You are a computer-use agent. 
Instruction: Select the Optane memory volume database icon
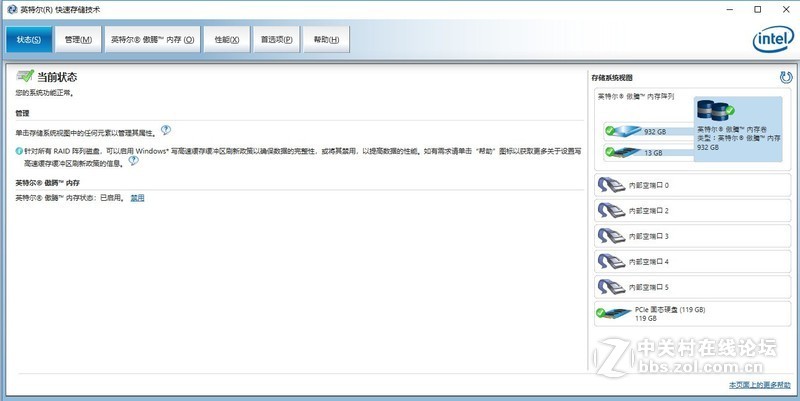pos(715,110)
